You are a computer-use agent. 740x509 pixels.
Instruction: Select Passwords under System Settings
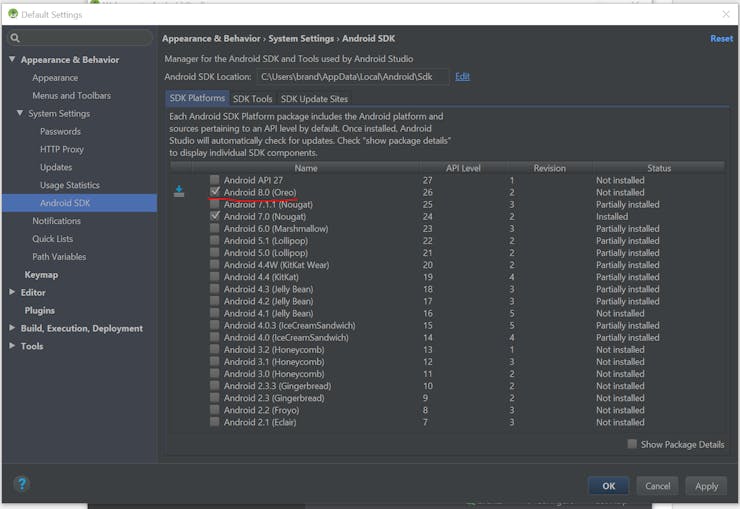pos(60,131)
